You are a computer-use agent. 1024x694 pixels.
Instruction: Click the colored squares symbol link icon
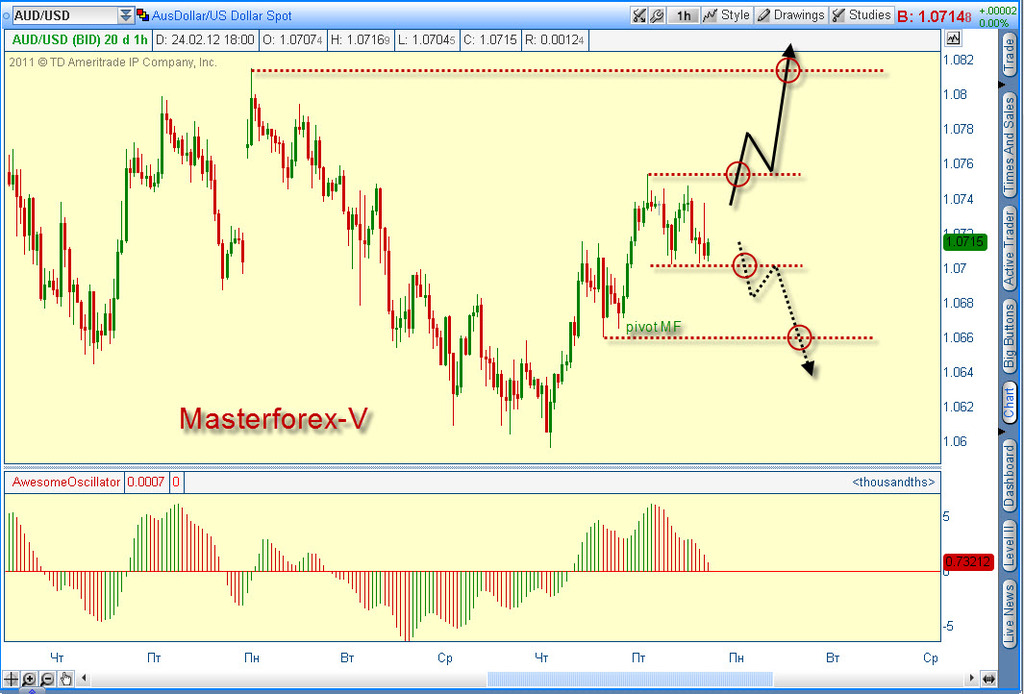(143, 15)
